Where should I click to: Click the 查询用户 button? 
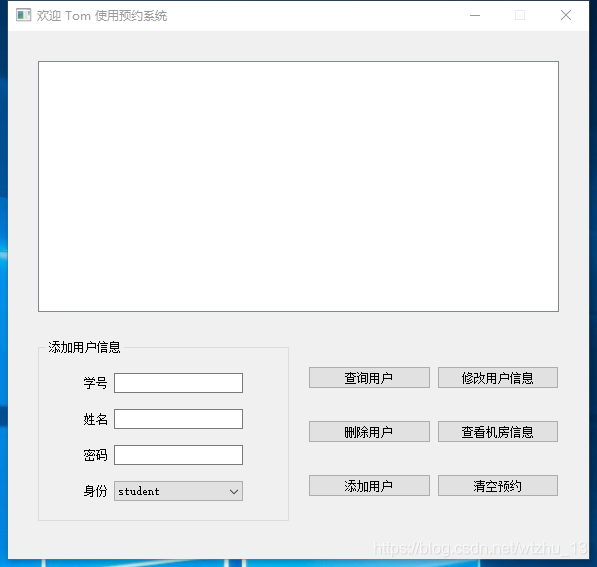[x=369, y=378]
